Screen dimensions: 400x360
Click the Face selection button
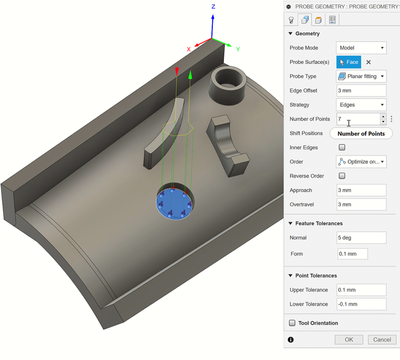349,62
